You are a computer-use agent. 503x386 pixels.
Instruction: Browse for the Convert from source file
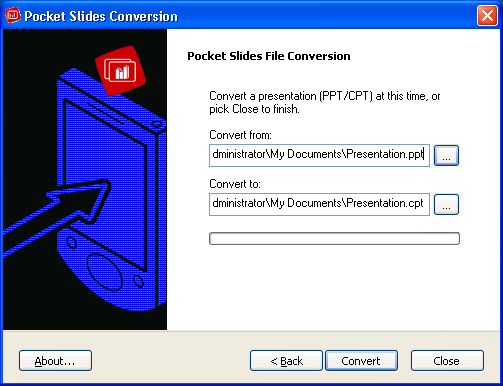[x=446, y=155]
